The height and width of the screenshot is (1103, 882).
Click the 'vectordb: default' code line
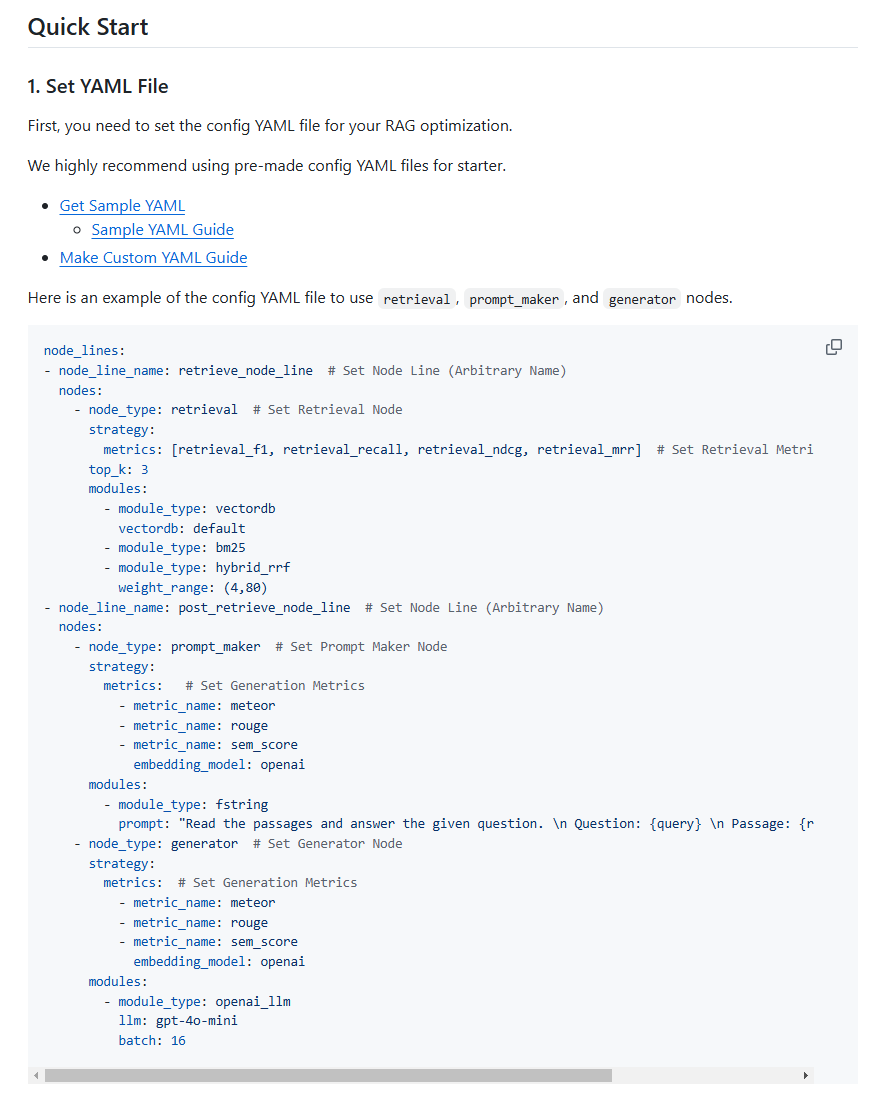[181, 528]
